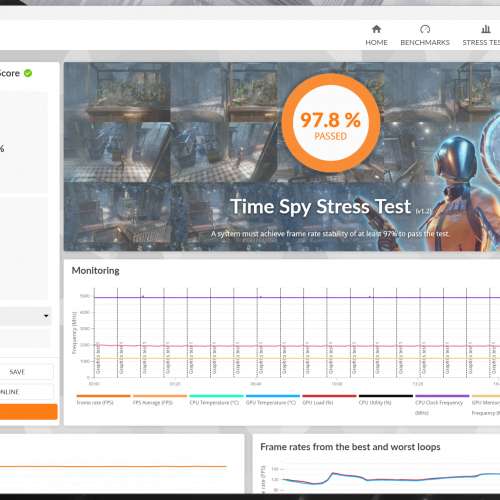The width and height of the screenshot is (500, 500).
Task: Click the Frame rates from best and worst loops heading
Action: [350, 447]
